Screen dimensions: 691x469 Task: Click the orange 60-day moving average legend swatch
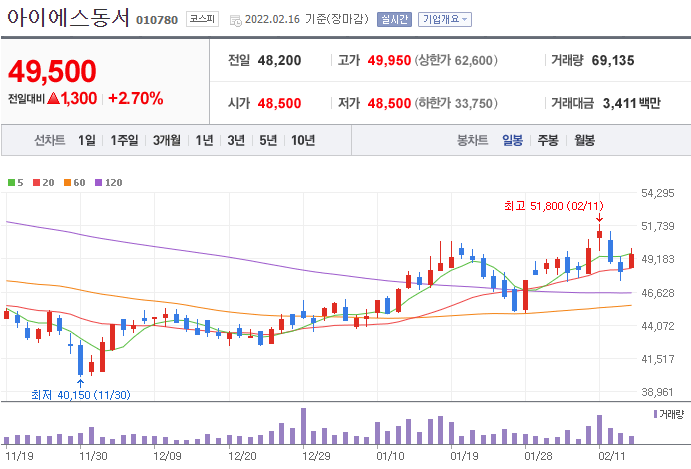point(67,182)
